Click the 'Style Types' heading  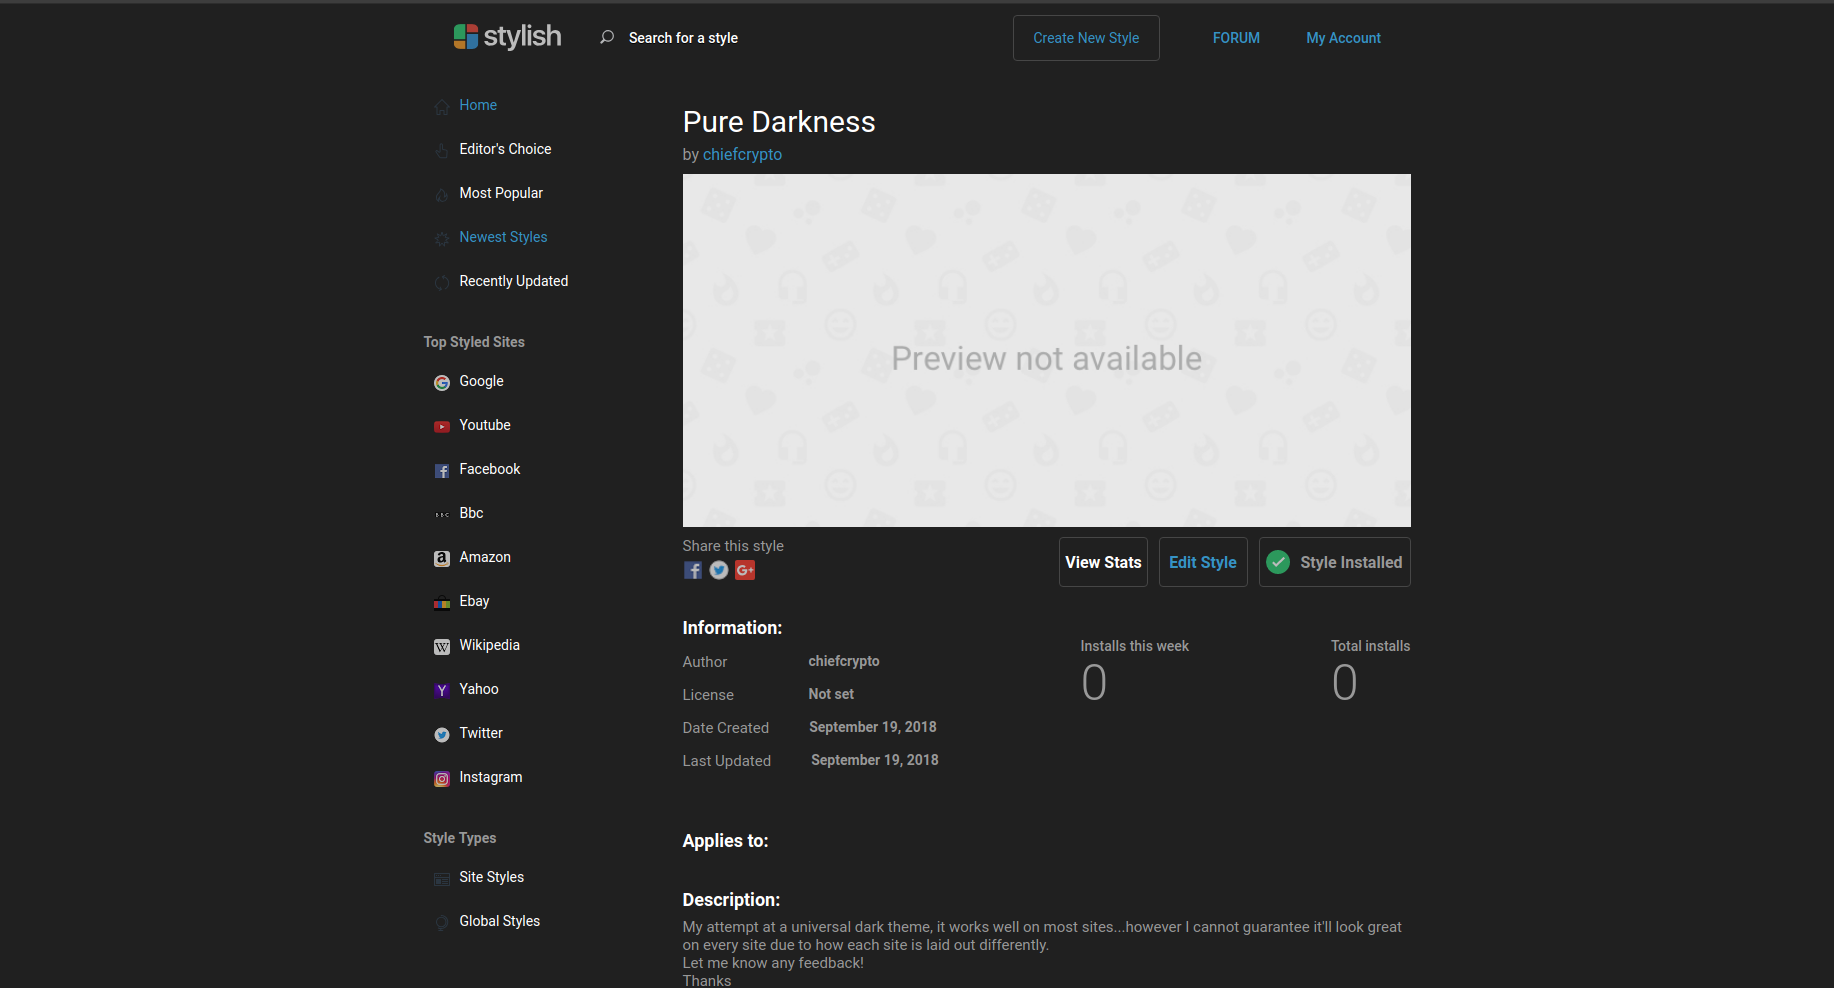pyautogui.click(x=460, y=838)
